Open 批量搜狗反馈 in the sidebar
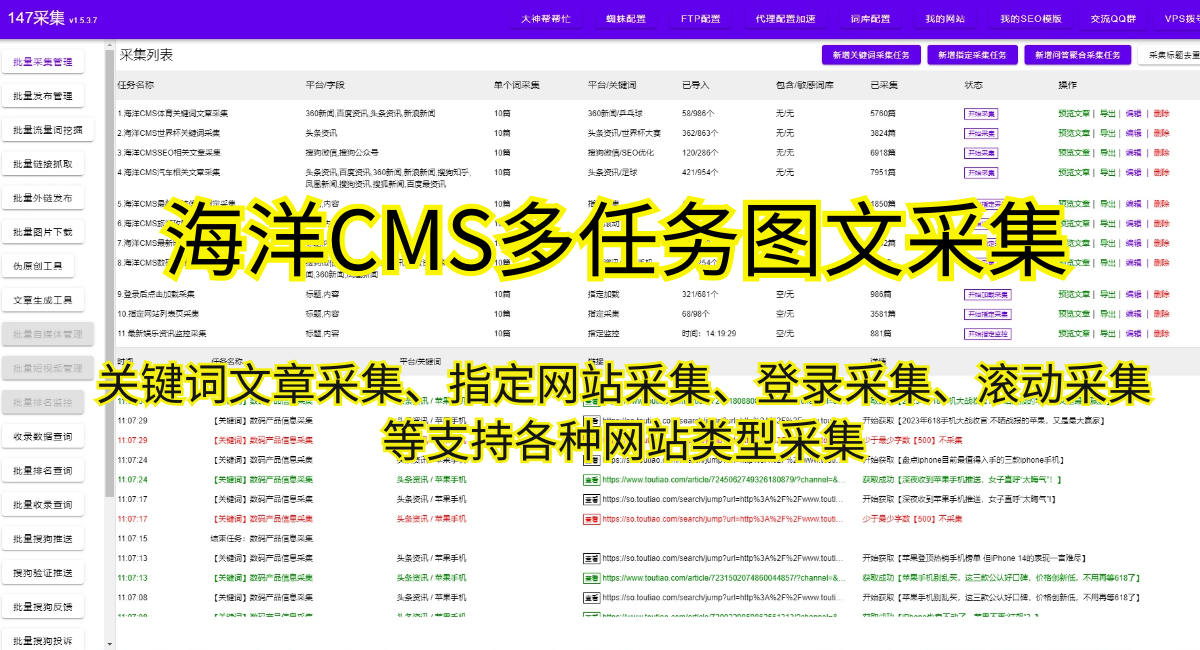The height and width of the screenshot is (650, 1200). coord(43,606)
